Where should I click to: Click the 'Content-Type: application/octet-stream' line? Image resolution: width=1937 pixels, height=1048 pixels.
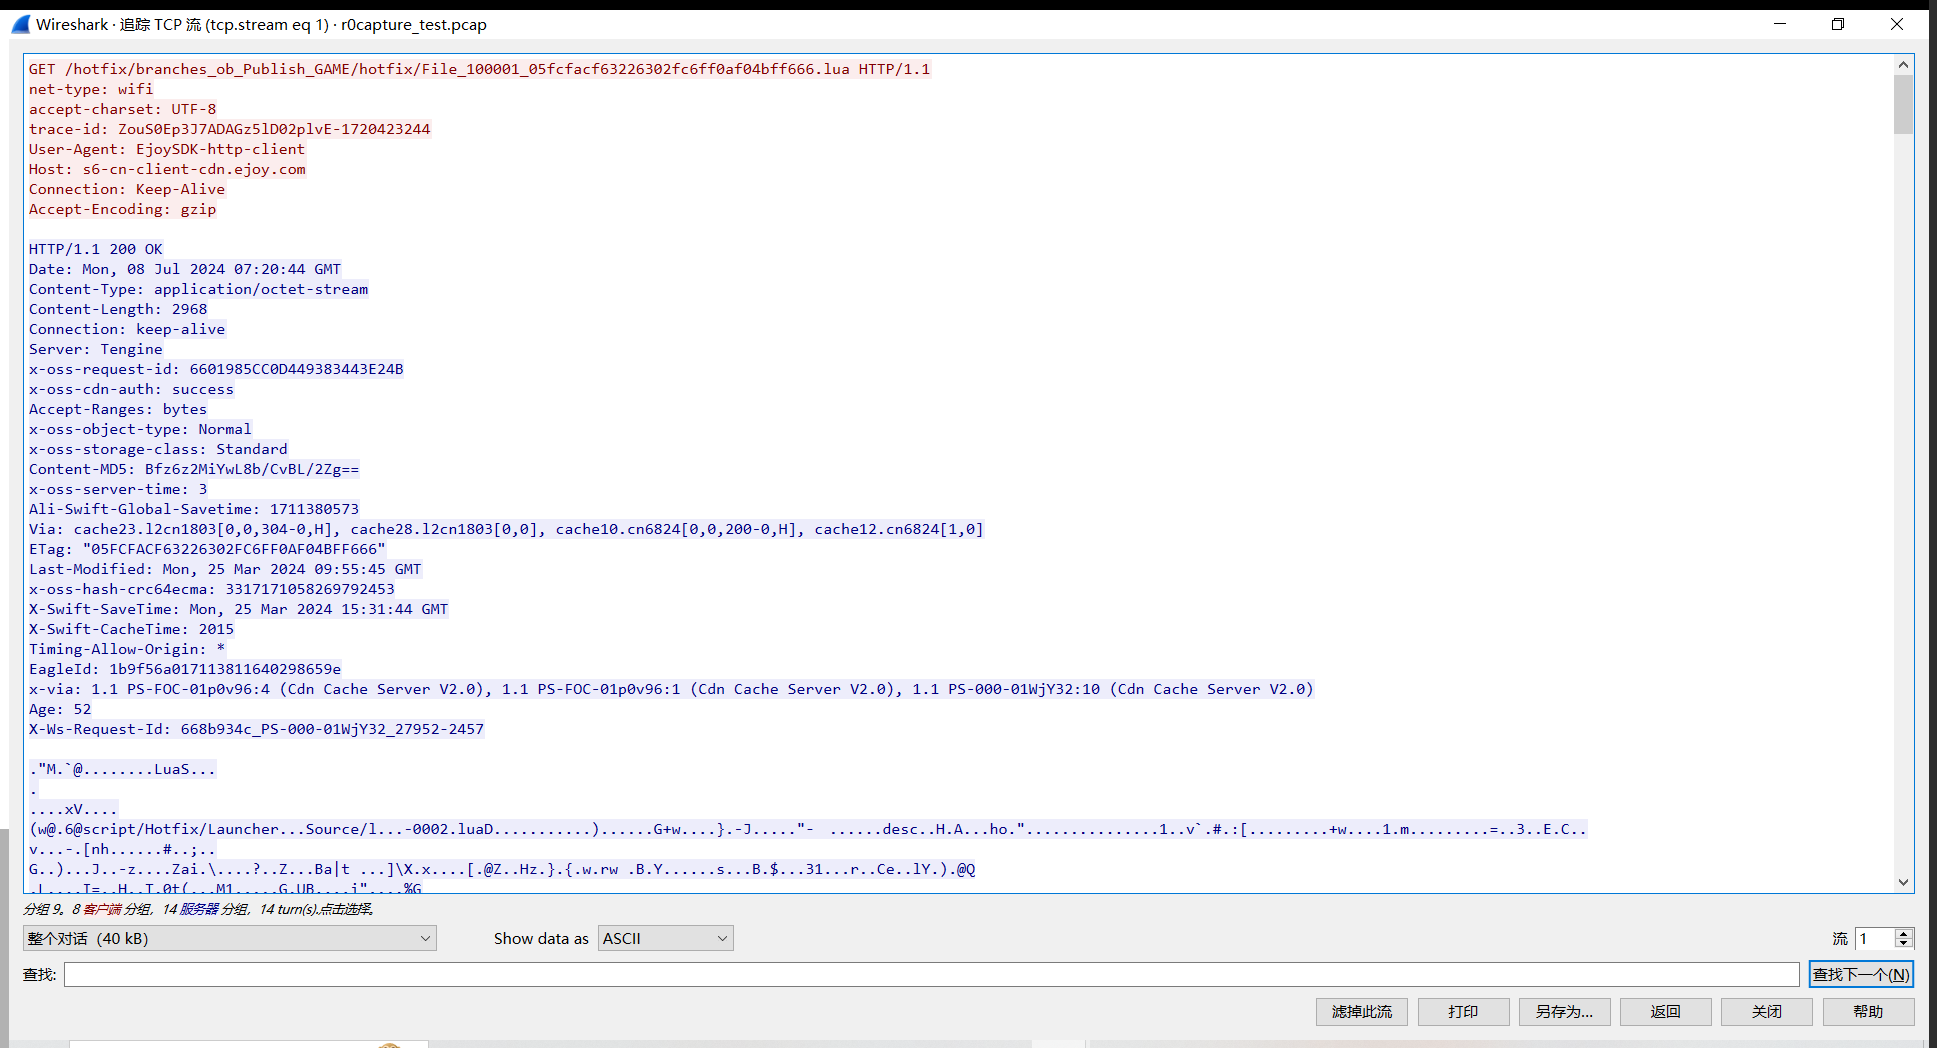point(198,289)
